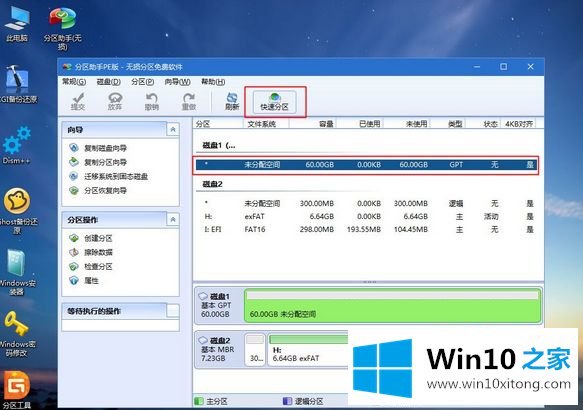Select the 300.00MB 未分配空间 row
The image size is (583, 410).
tap(366, 203)
